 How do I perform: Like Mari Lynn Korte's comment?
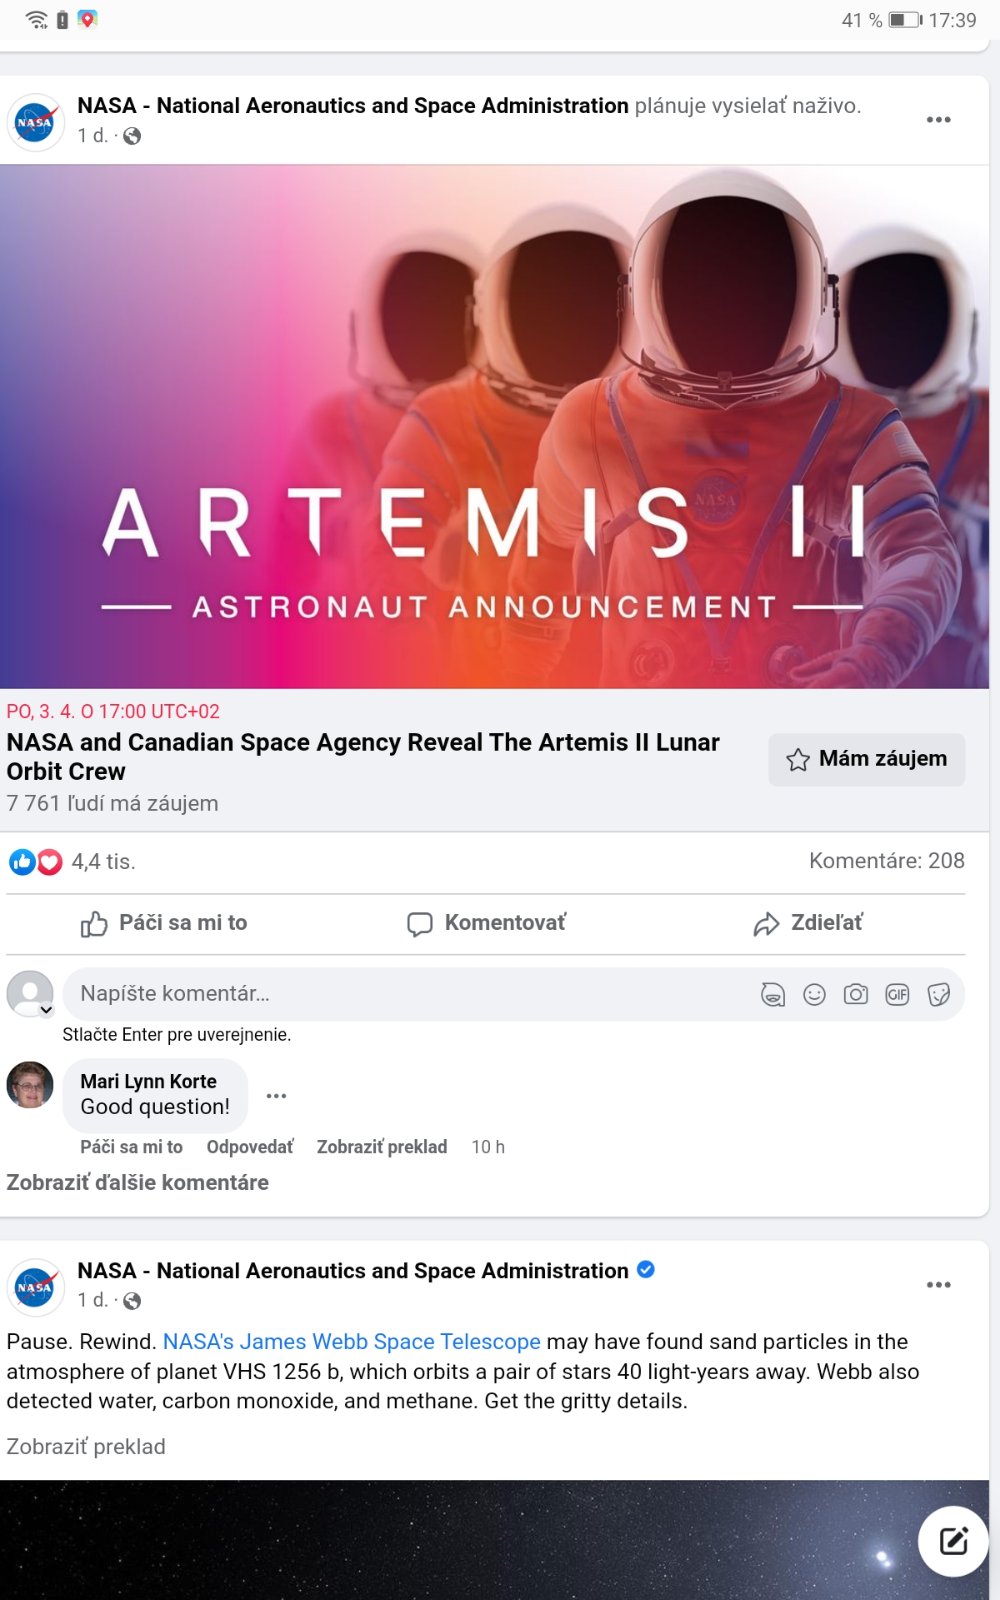tap(131, 1147)
